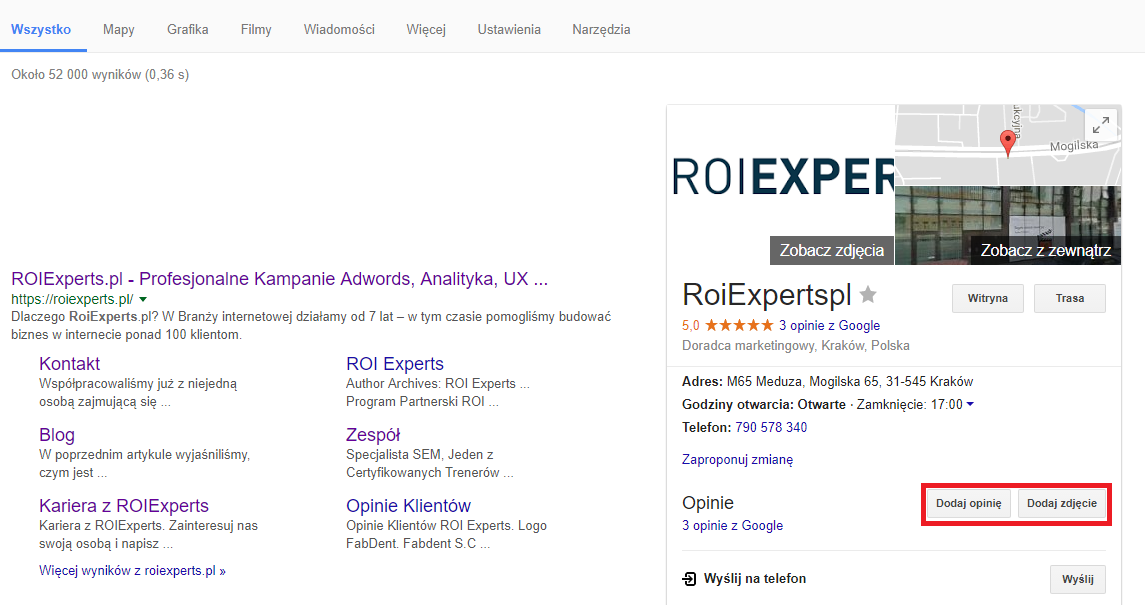Click the Wyślij button
1145x605 pixels.
[x=1078, y=579]
